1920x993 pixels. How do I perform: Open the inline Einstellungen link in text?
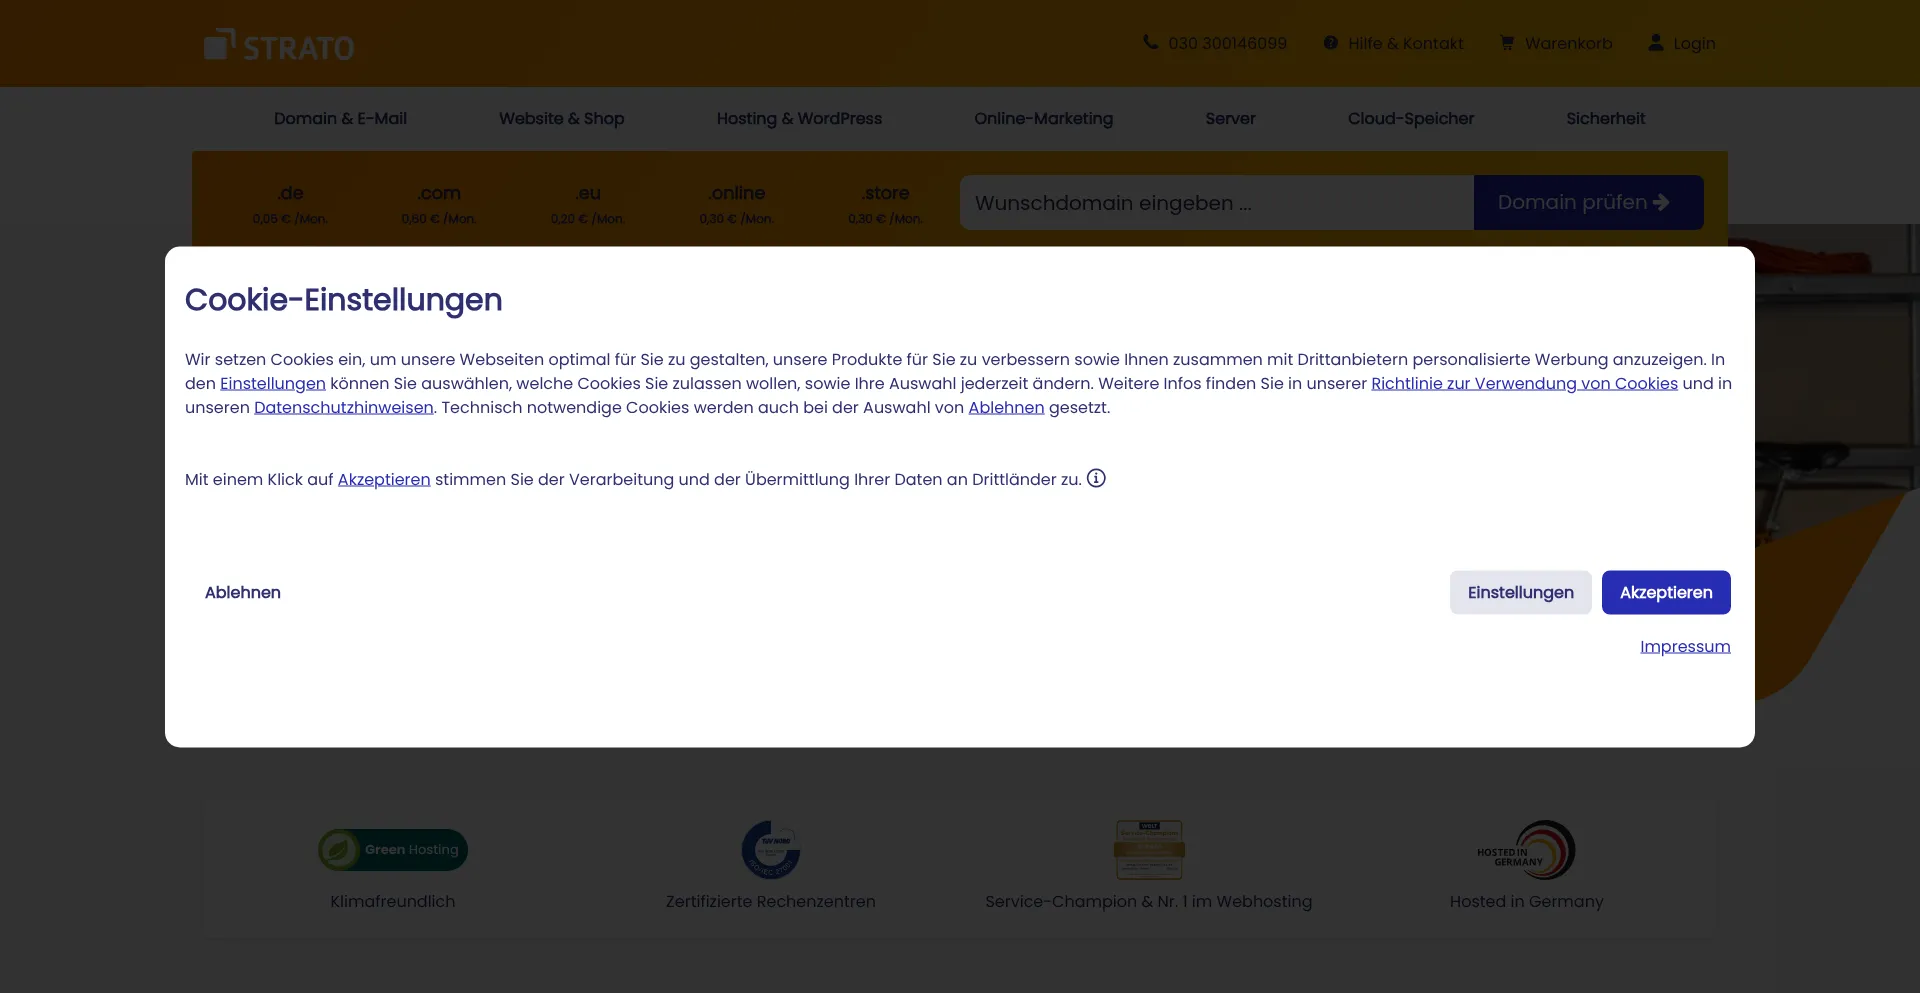coord(273,384)
